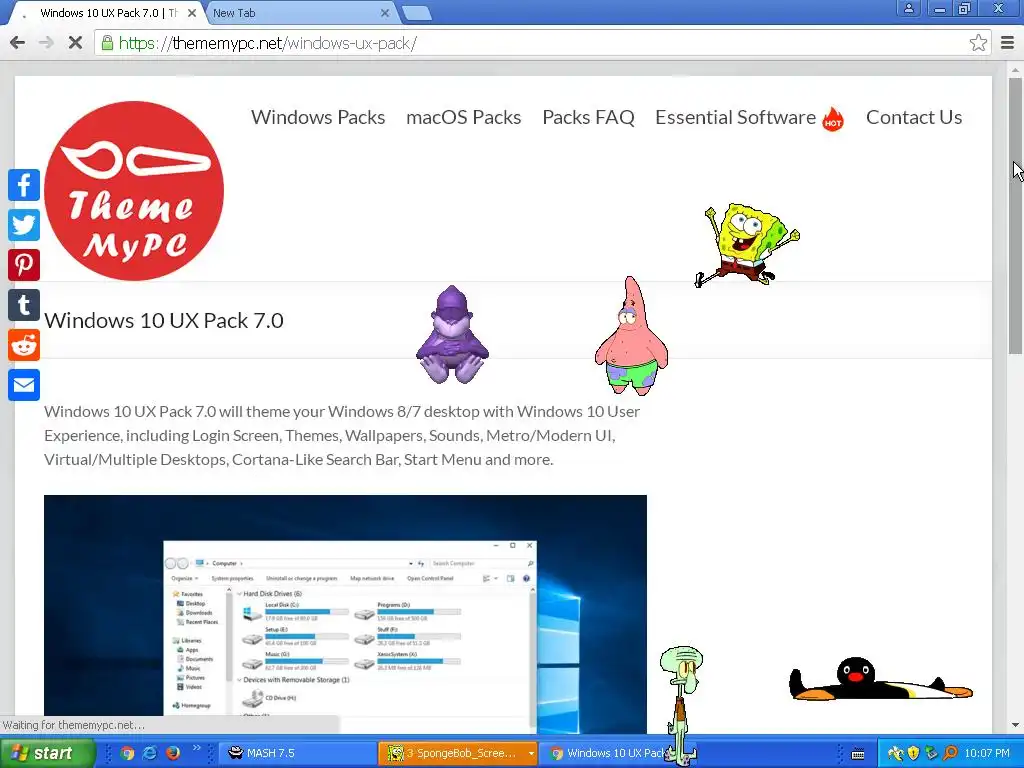Open the Chrome hamburger menu

point(1007,43)
